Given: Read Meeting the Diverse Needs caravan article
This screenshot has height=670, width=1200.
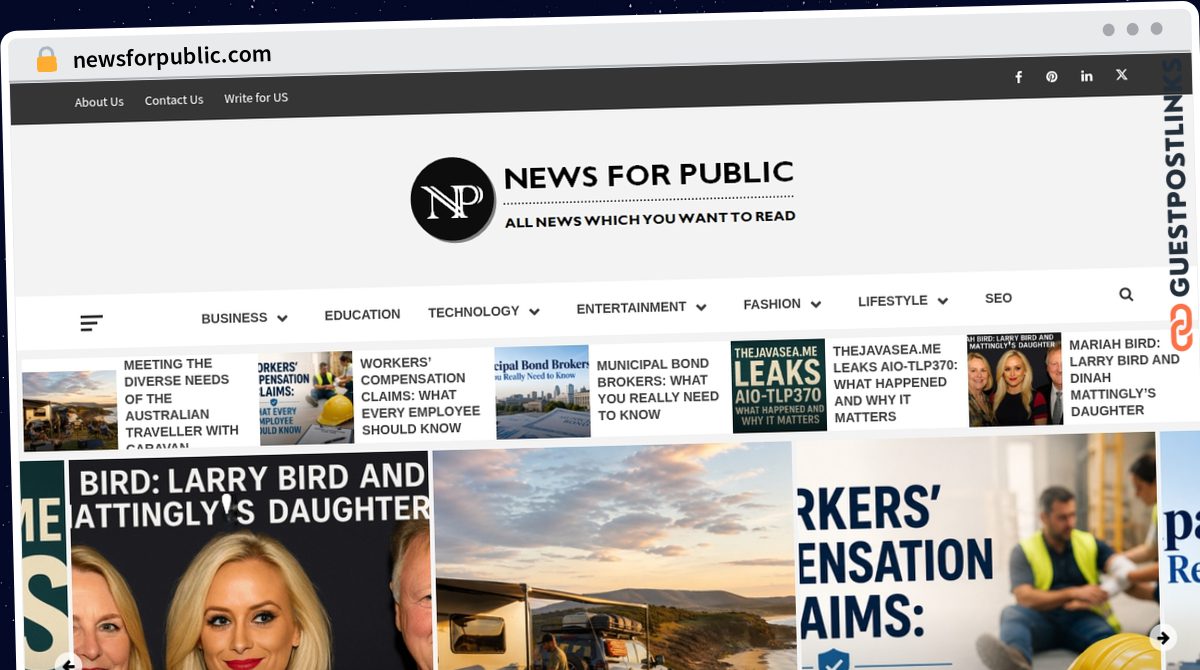Looking at the screenshot, I should [x=183, y=404].
